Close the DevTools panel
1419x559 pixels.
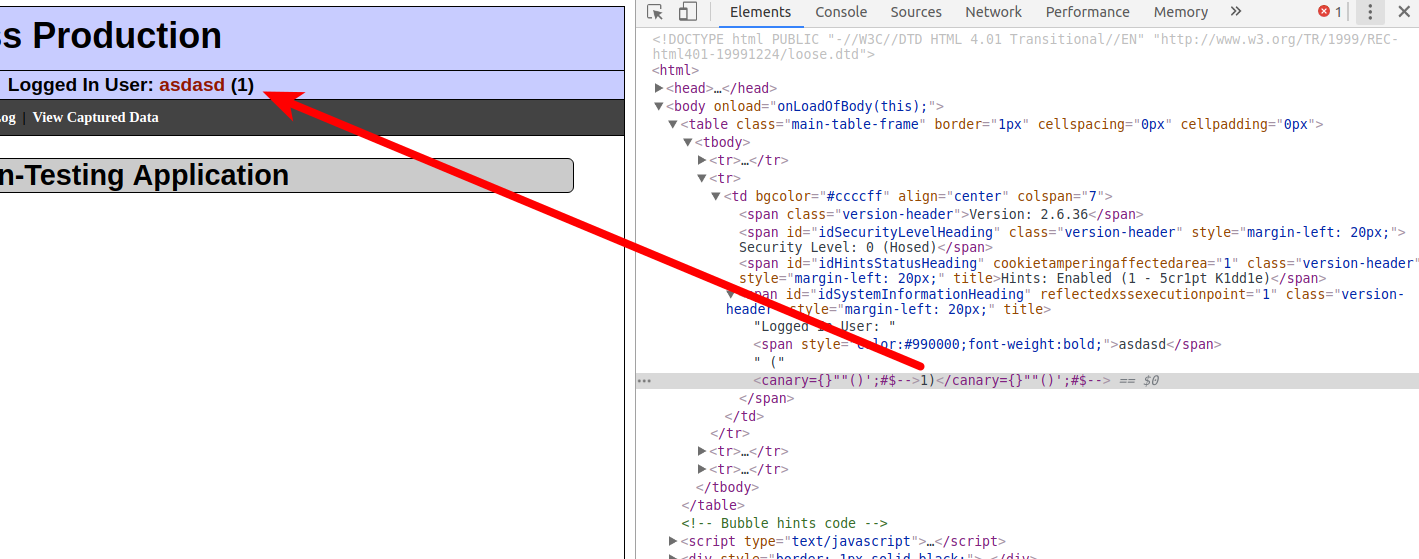click(1403, 12)
